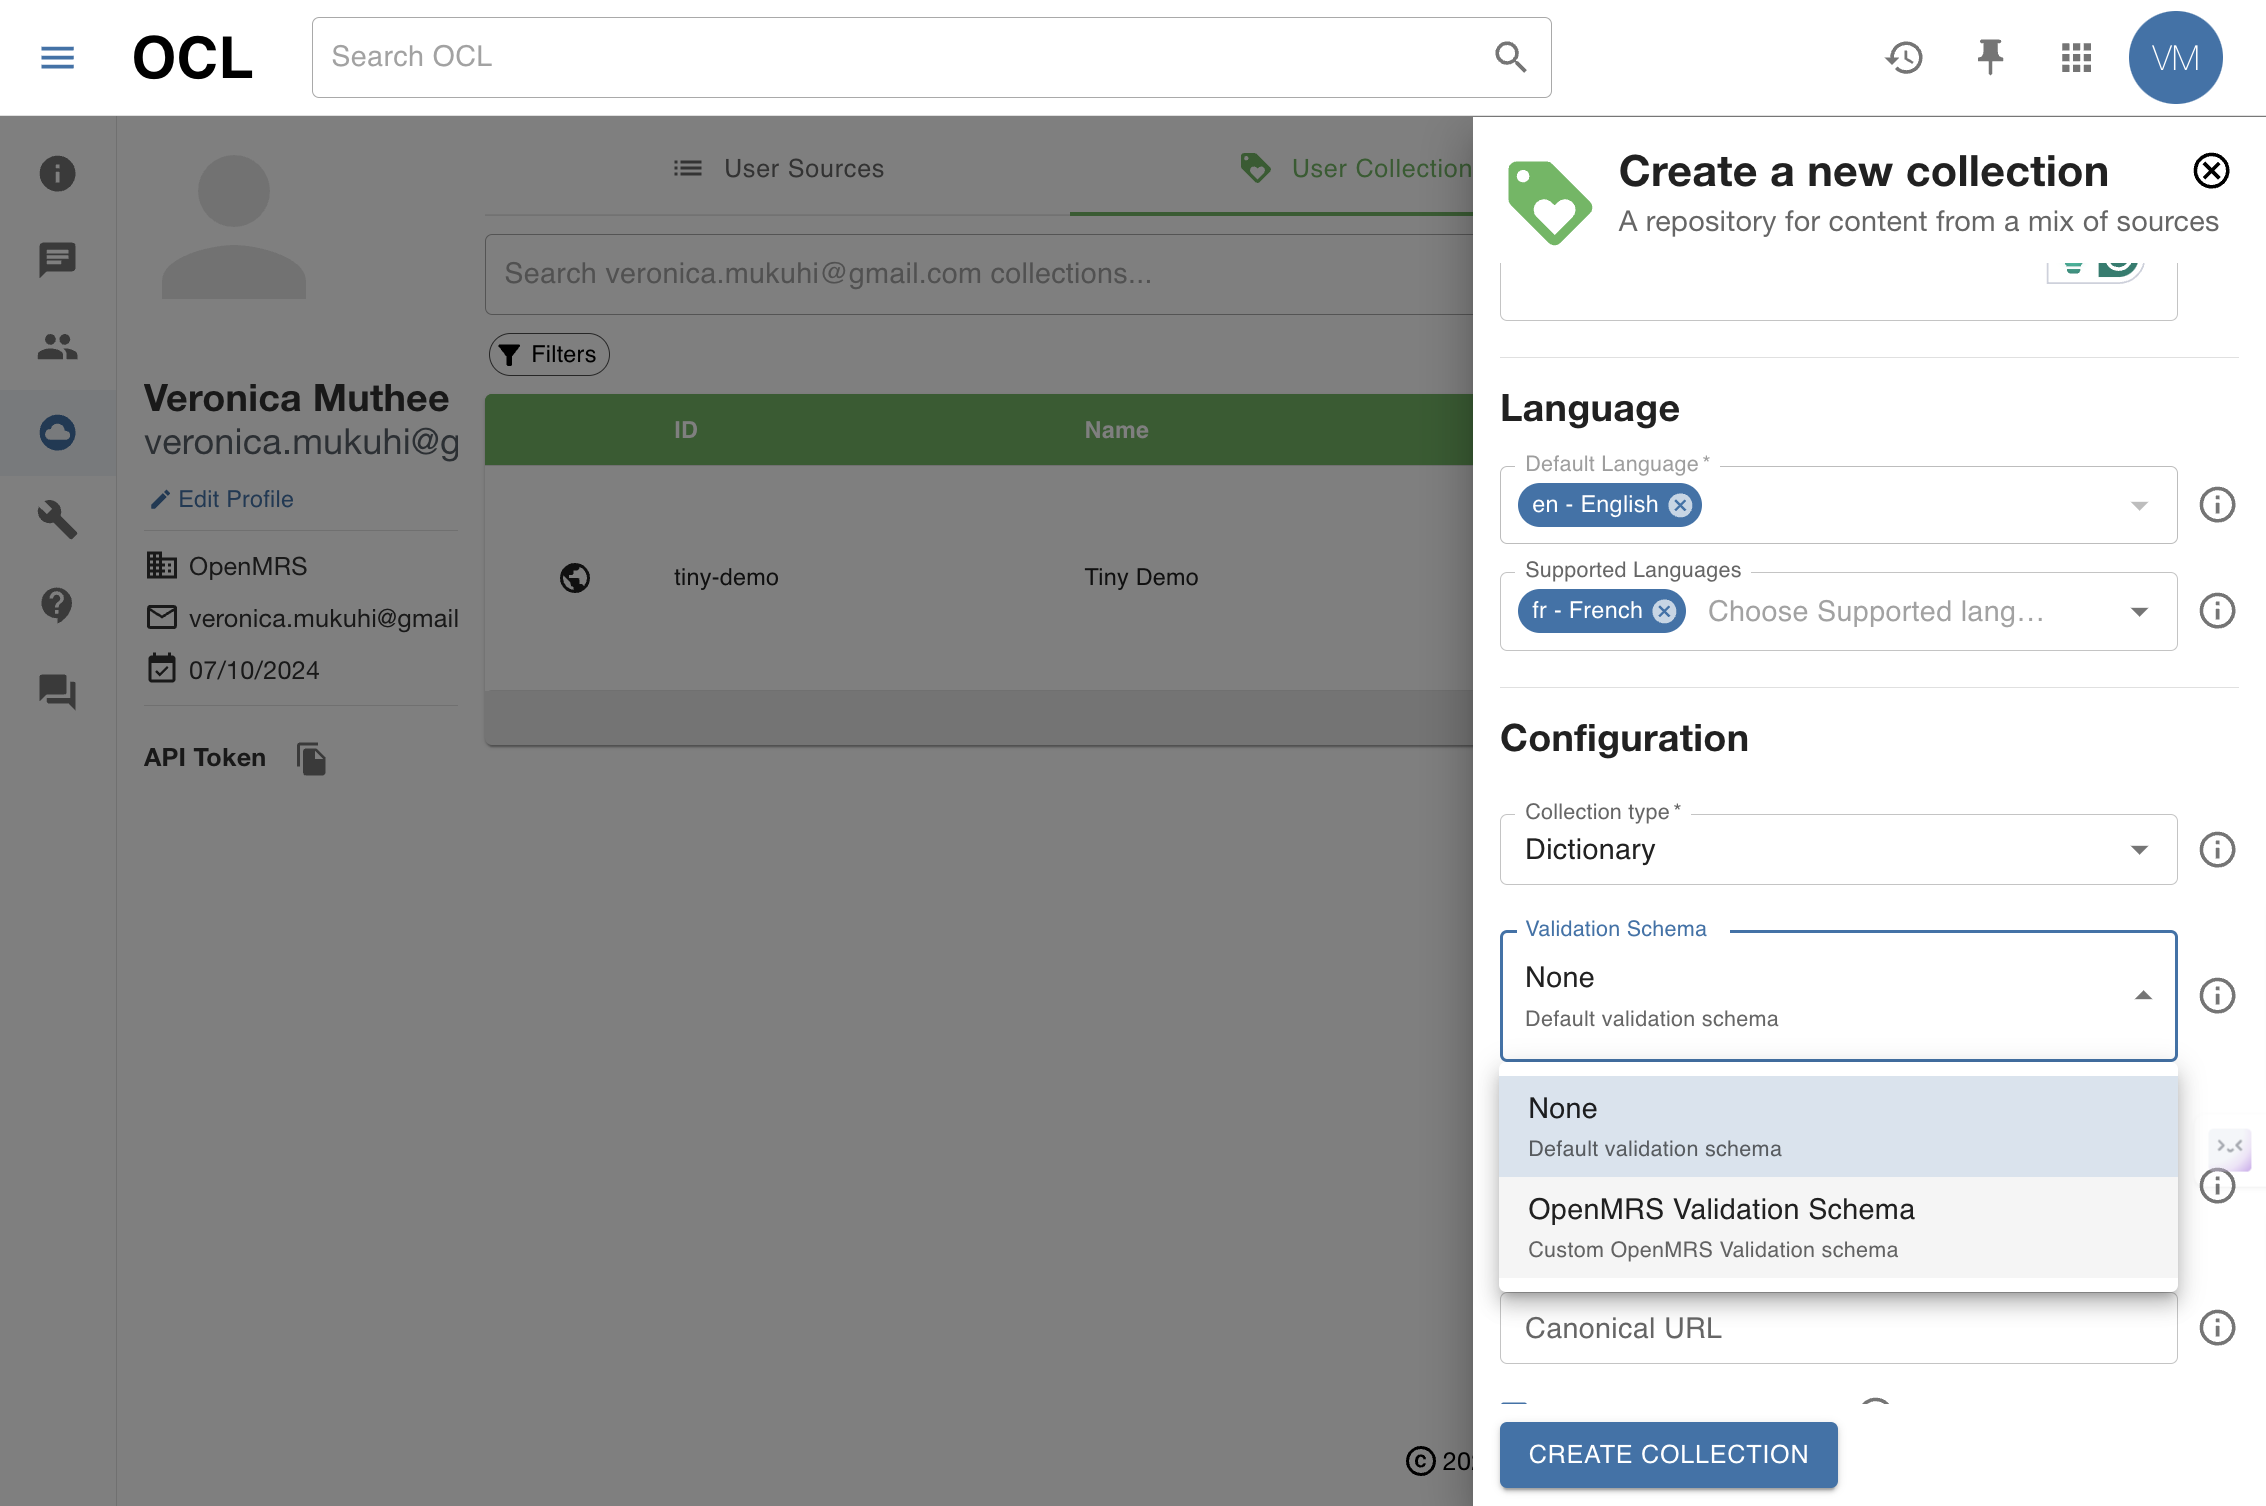Focus the collections search field

click(979, 274)
